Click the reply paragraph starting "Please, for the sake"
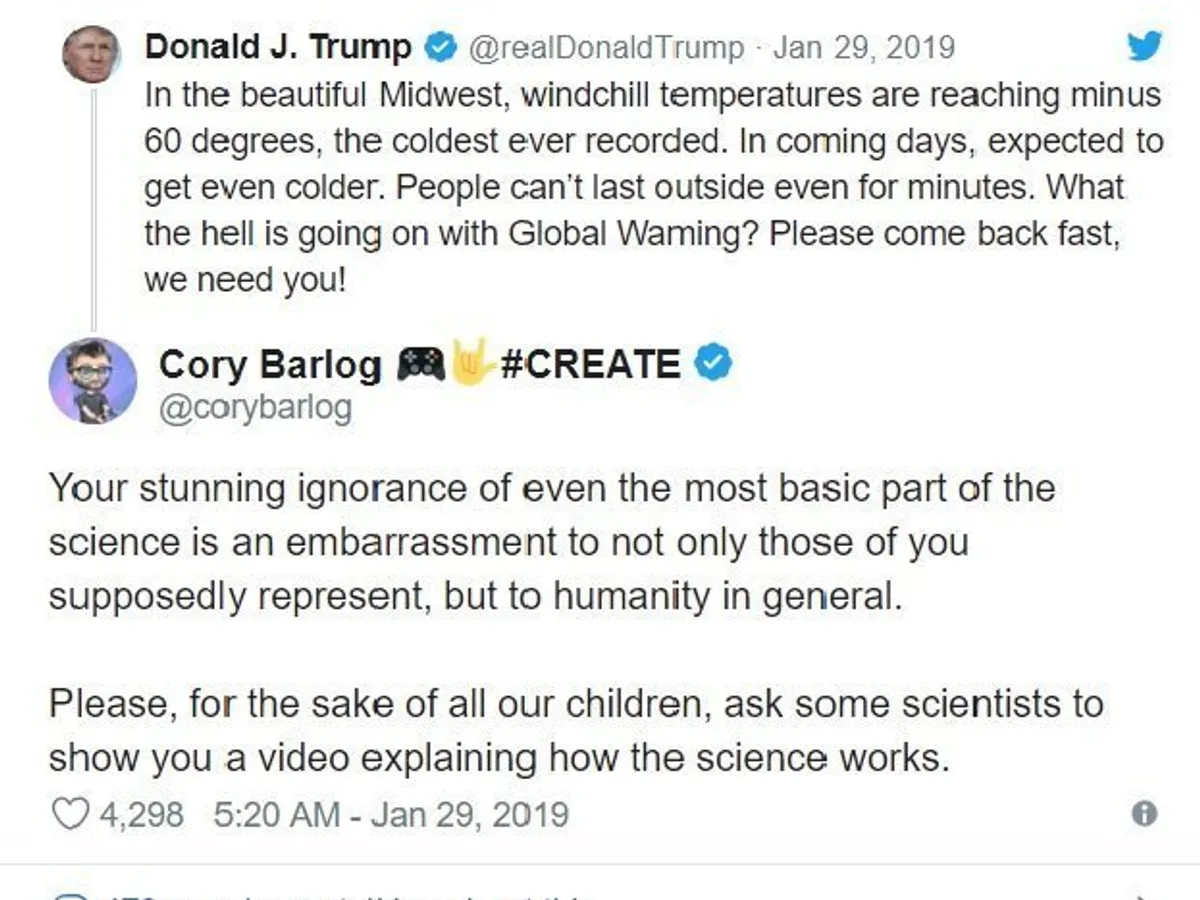Viewport: 1200px width, 900px height. click(575, 731)
